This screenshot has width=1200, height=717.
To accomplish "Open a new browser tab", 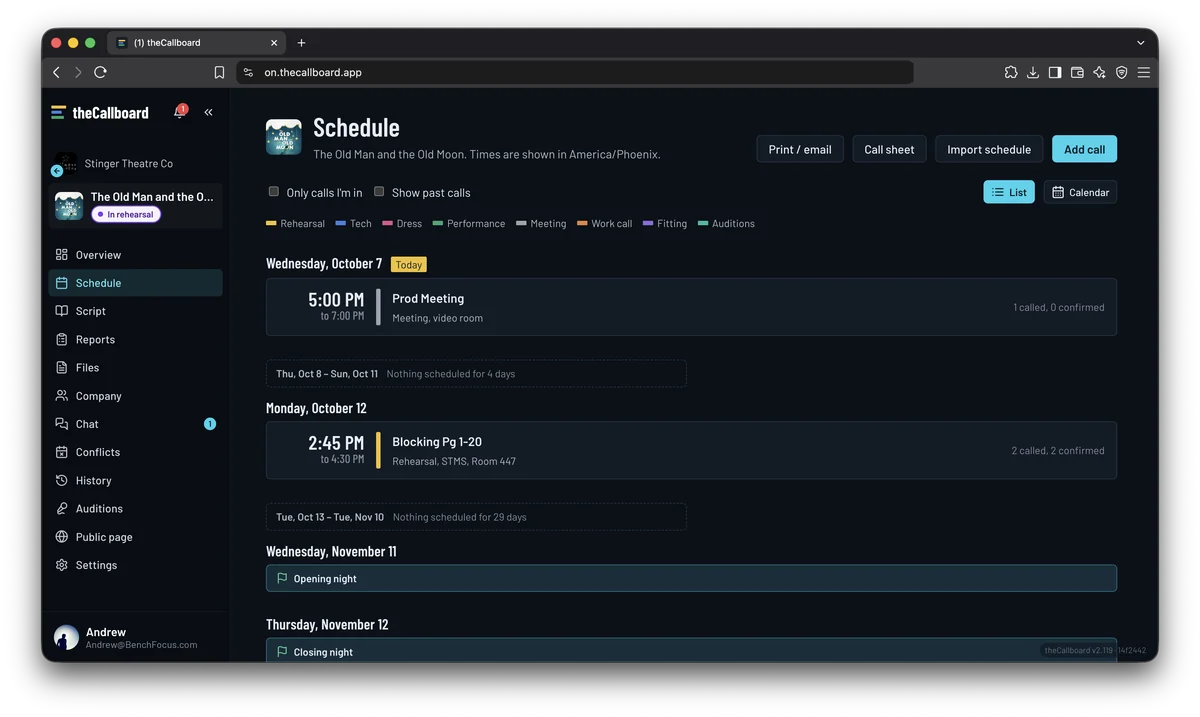I will (x=301, y=43).
